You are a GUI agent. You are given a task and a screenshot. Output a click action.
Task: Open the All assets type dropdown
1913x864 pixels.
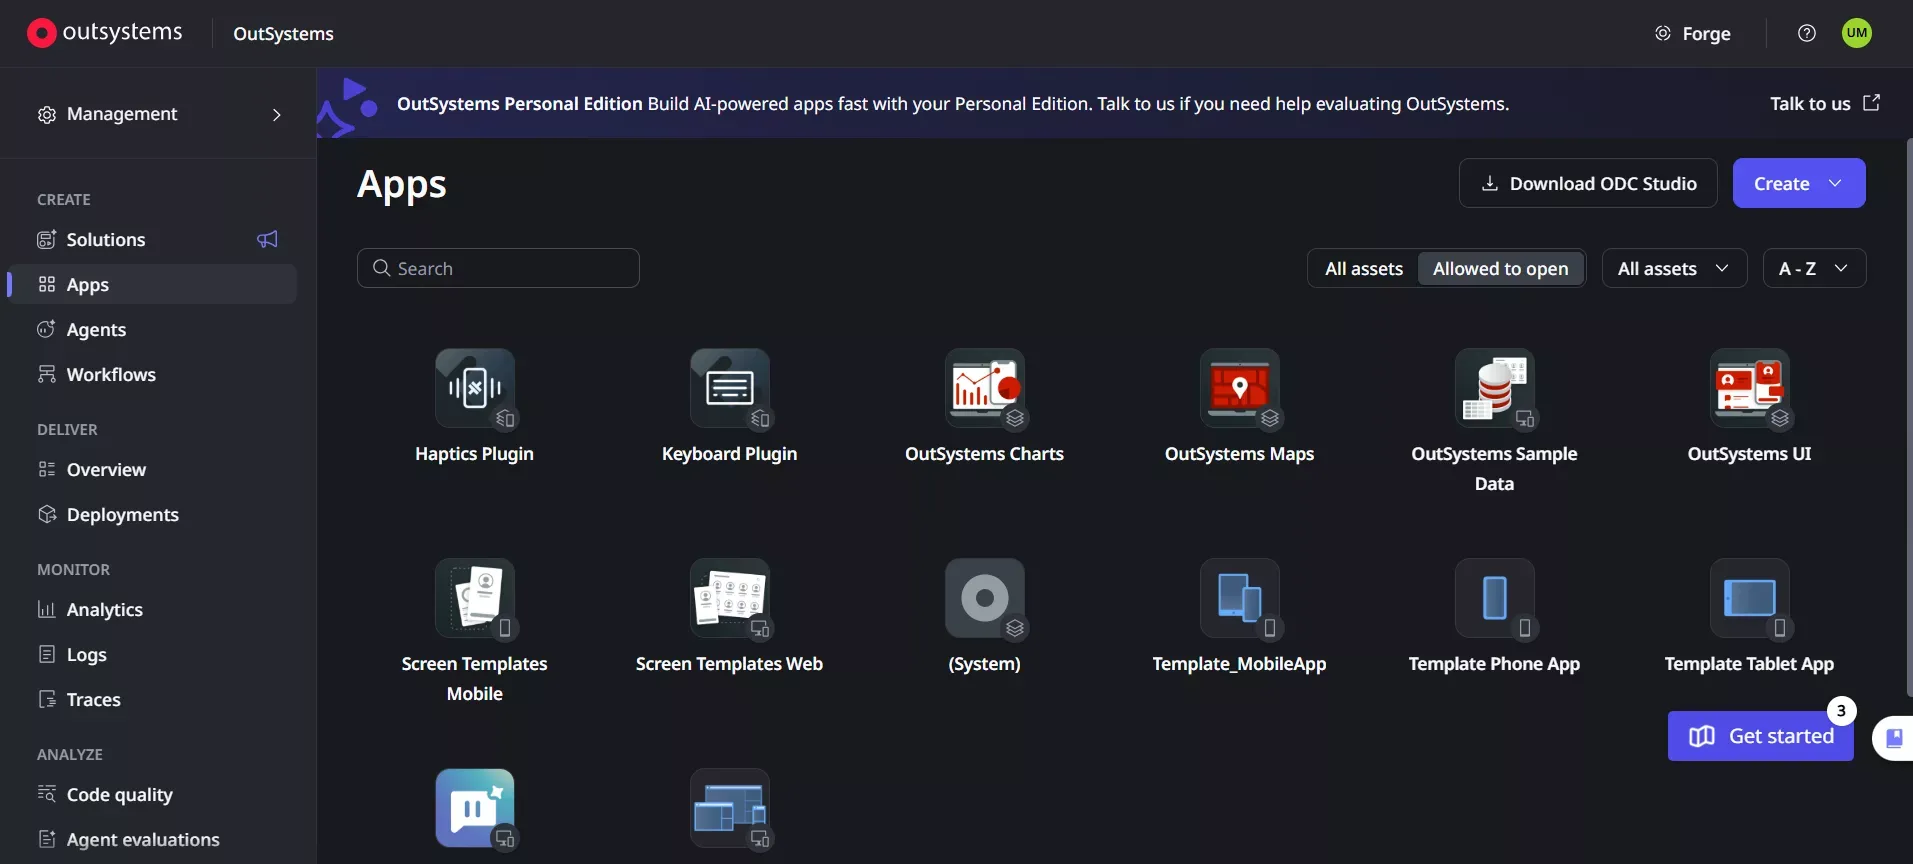point(1674,268)
